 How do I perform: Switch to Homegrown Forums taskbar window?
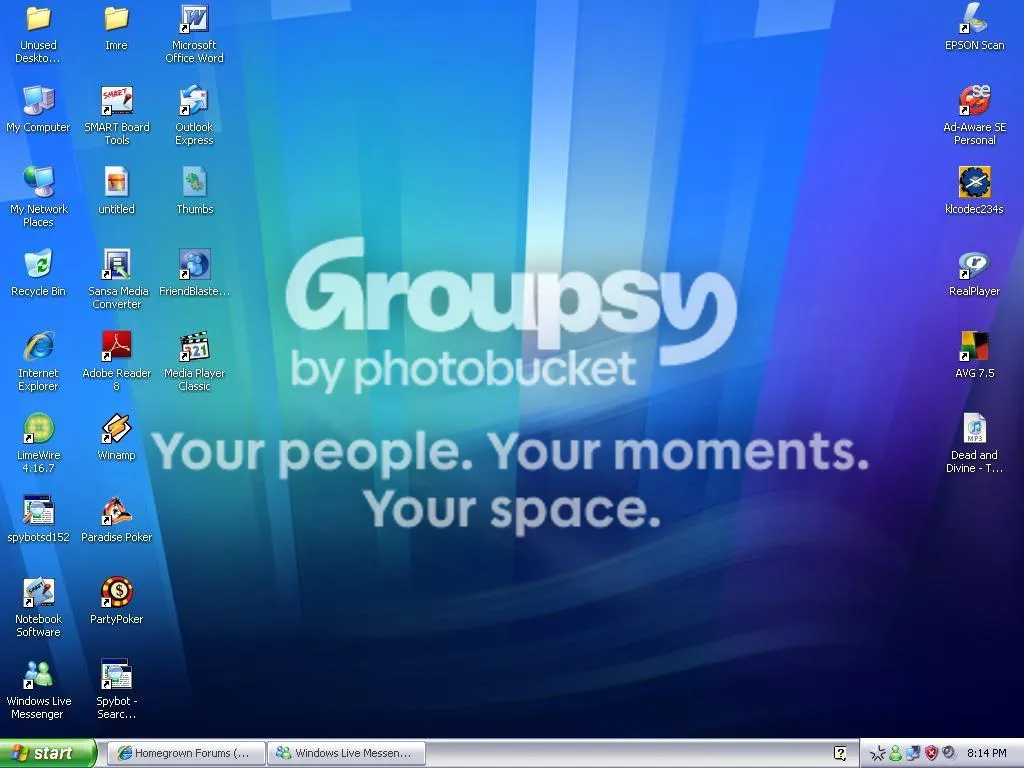click(x=186, y=753)
